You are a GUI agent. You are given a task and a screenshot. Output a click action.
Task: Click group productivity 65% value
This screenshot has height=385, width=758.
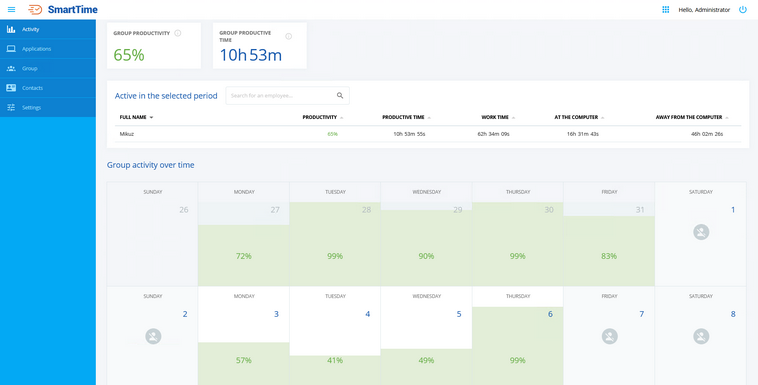click(129, 55)
